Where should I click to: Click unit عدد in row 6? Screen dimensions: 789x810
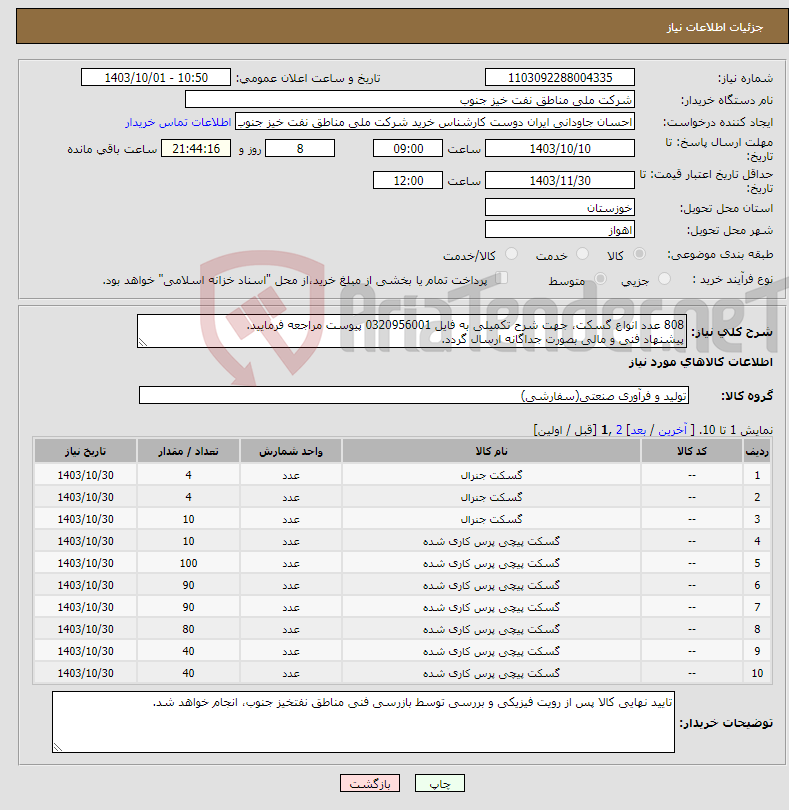(x=290, y=585)
